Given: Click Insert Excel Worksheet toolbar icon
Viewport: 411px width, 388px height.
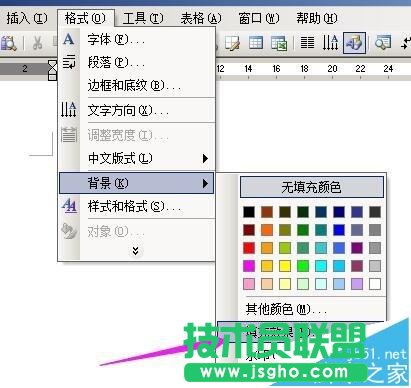Looking at the screenshot, I should (x=279, y=43).
